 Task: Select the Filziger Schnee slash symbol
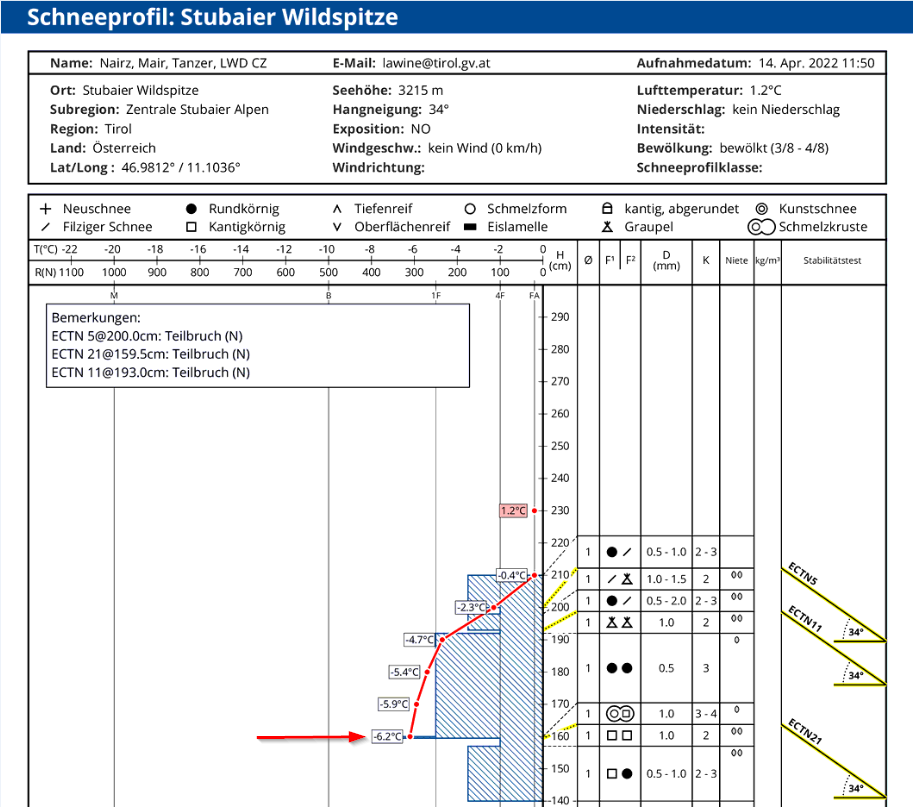[x=45, y=226]
